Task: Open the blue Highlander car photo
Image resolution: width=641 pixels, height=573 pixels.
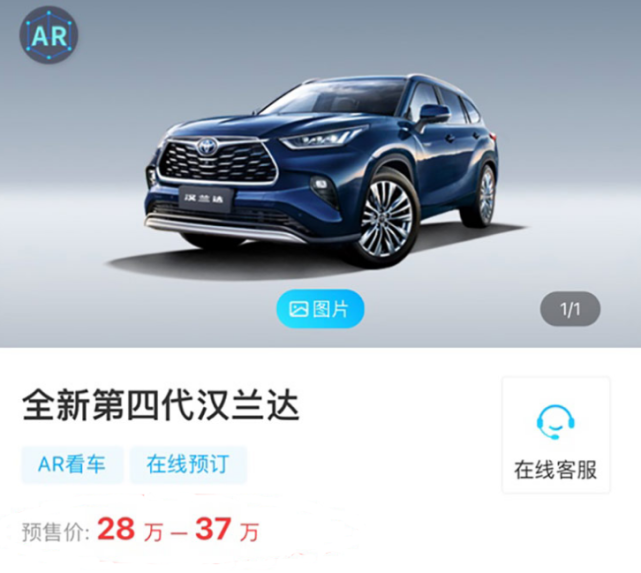Action: [321, 170]
